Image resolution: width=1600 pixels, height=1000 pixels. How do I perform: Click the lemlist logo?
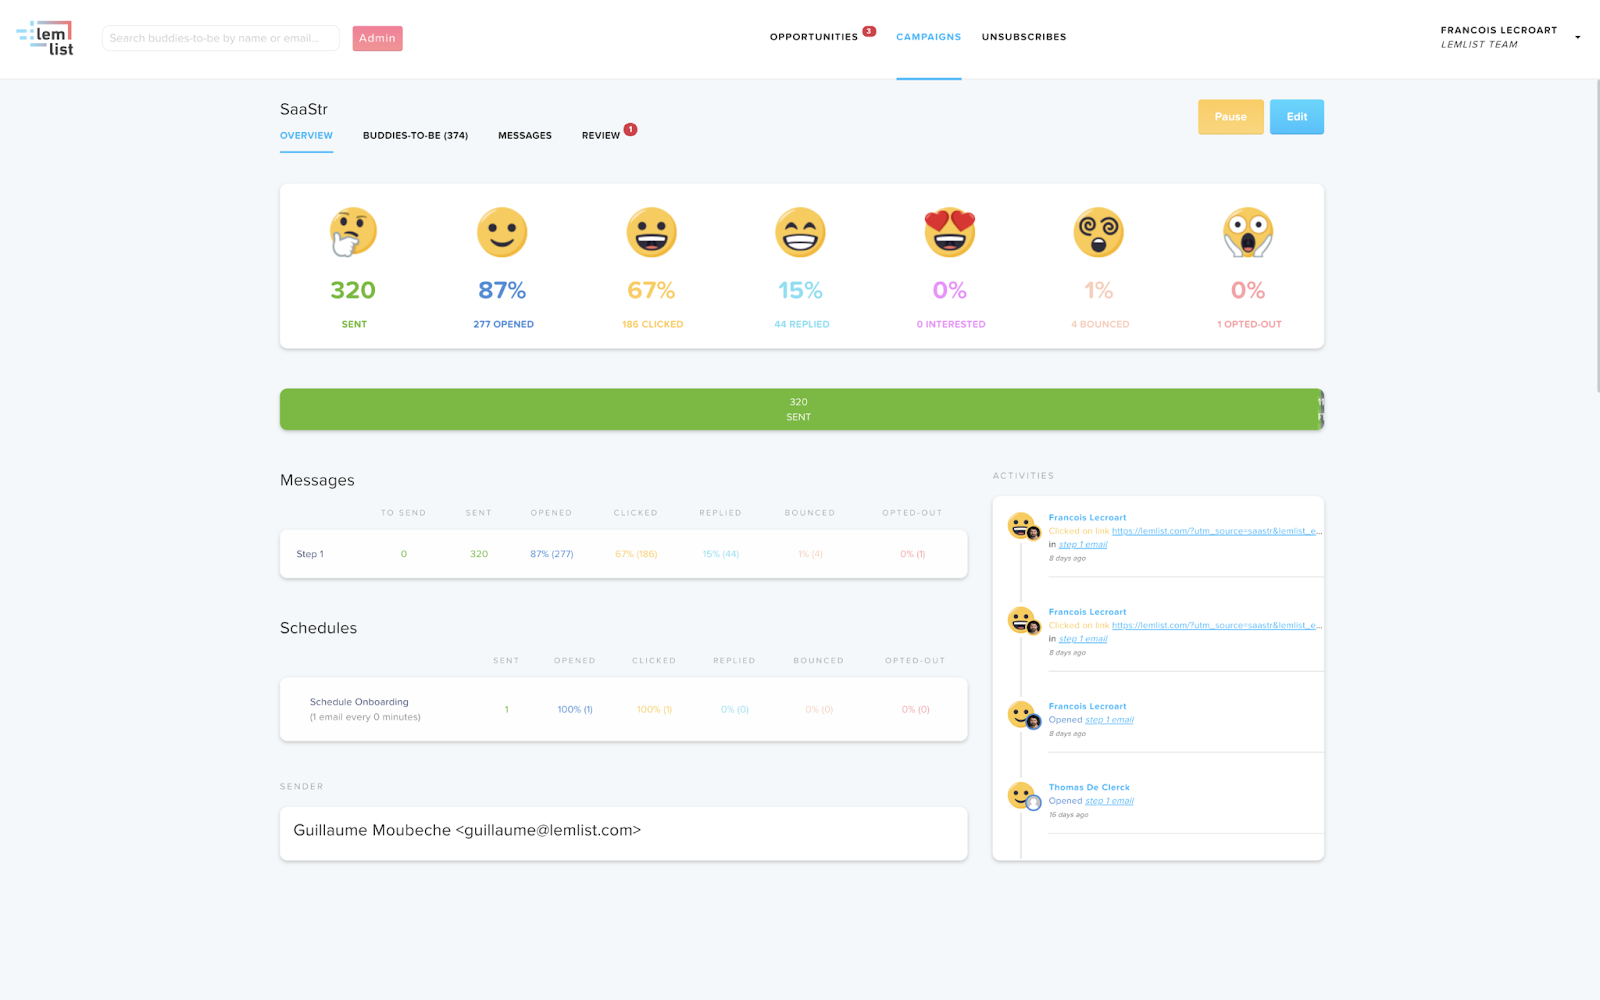(x=45, y=38)
